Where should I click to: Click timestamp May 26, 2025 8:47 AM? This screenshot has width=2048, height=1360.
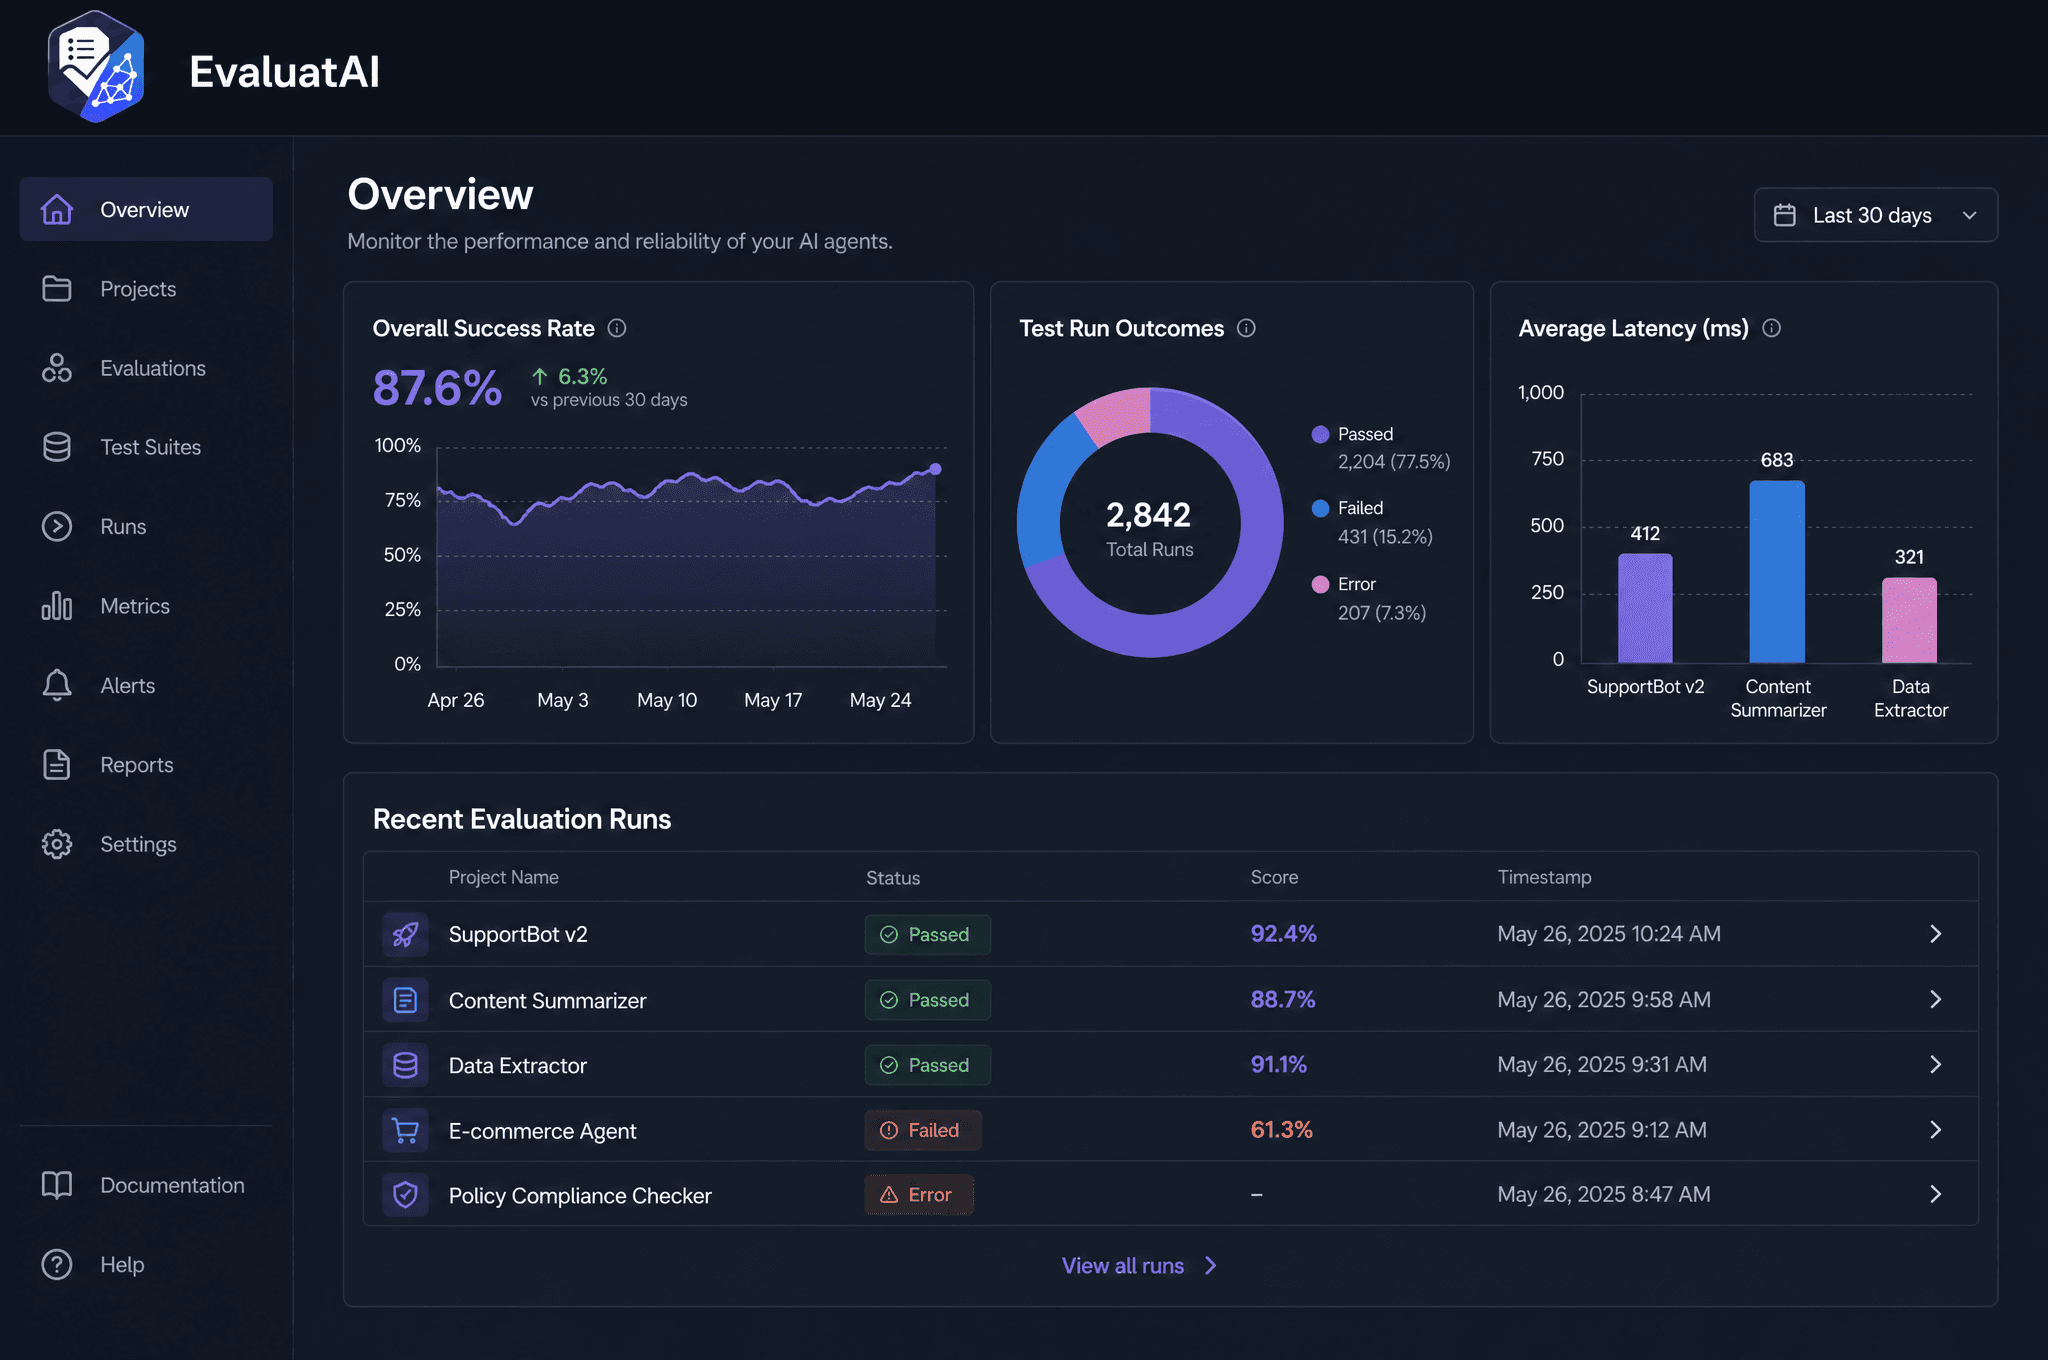click(1604, 1194)
